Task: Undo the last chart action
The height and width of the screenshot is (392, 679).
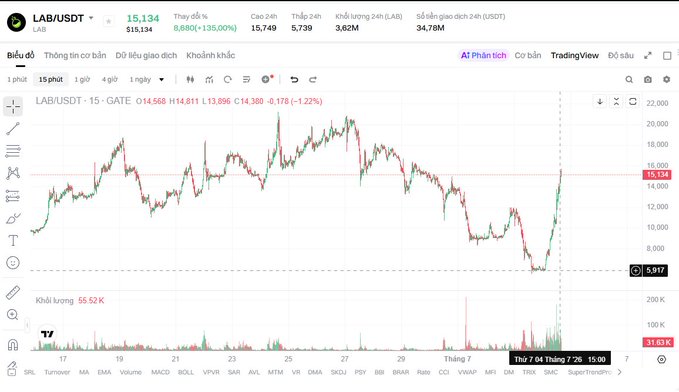Action: 294,79
